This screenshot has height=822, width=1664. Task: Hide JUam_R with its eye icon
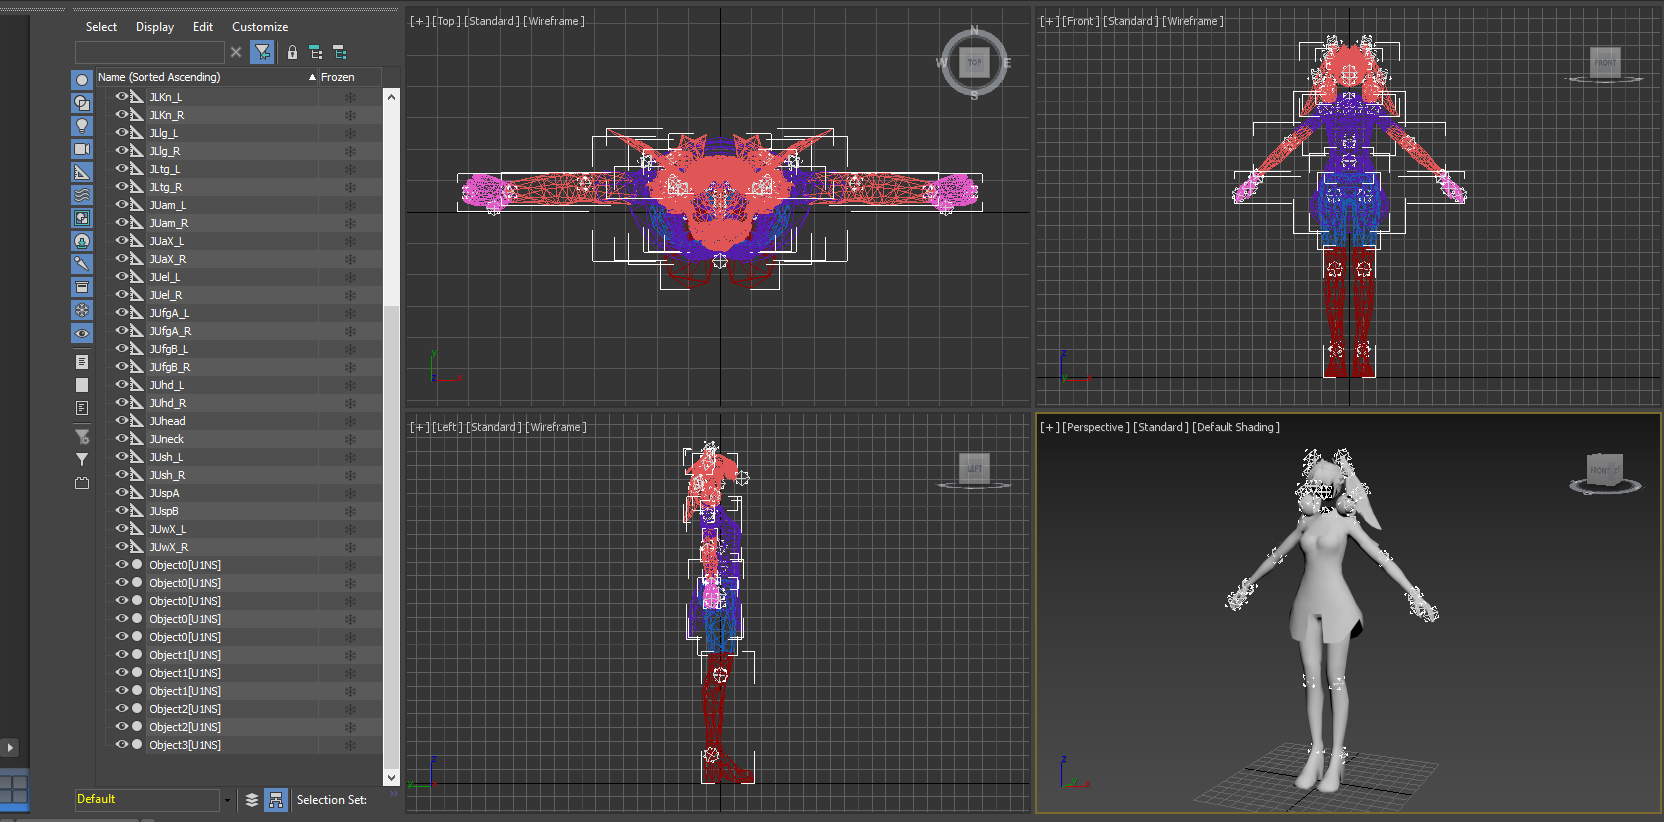(x=122, y=223)
